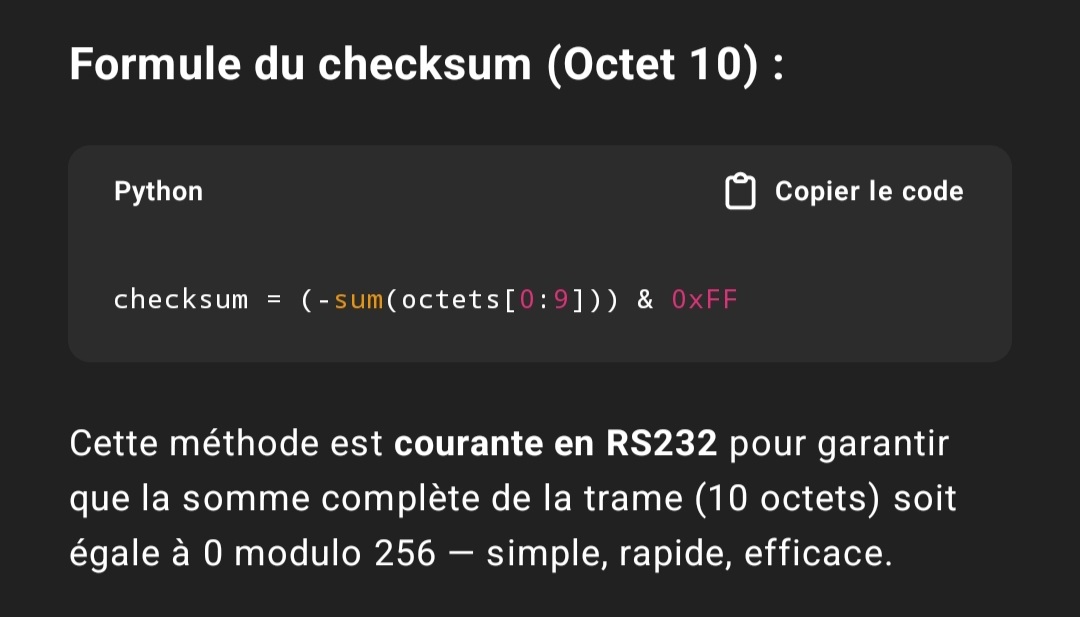Click the Python language label
Screen dimensions: 1080x617
[x=158, y=192]
